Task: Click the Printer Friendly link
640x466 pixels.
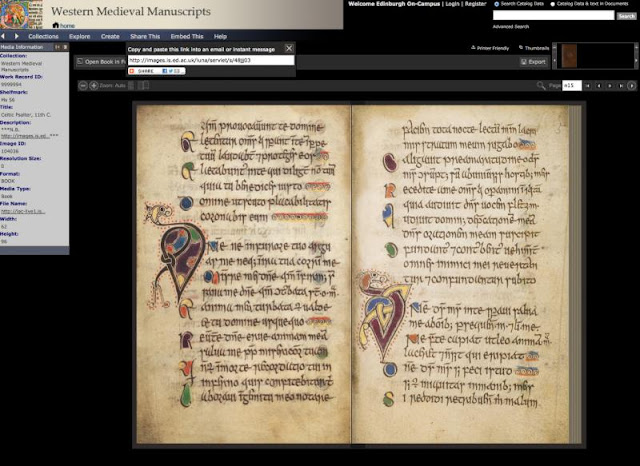Action: [x=490, y=48]
